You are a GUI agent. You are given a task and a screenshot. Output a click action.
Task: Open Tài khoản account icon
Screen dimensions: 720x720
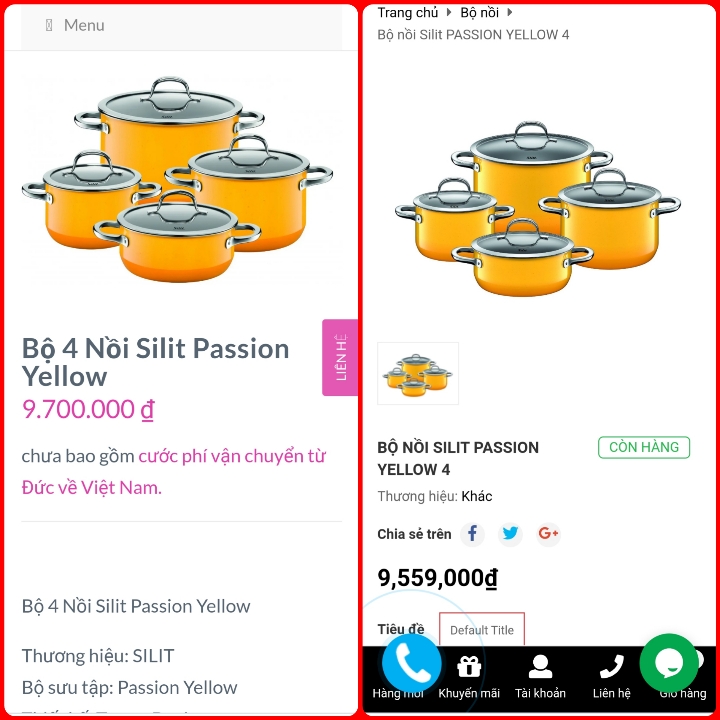(540, 666)
